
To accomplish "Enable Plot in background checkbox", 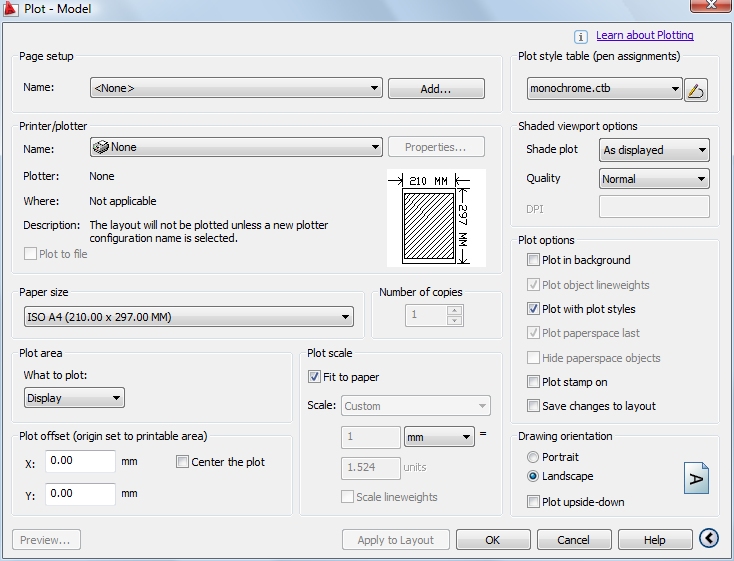I will [x=533, y=259].
